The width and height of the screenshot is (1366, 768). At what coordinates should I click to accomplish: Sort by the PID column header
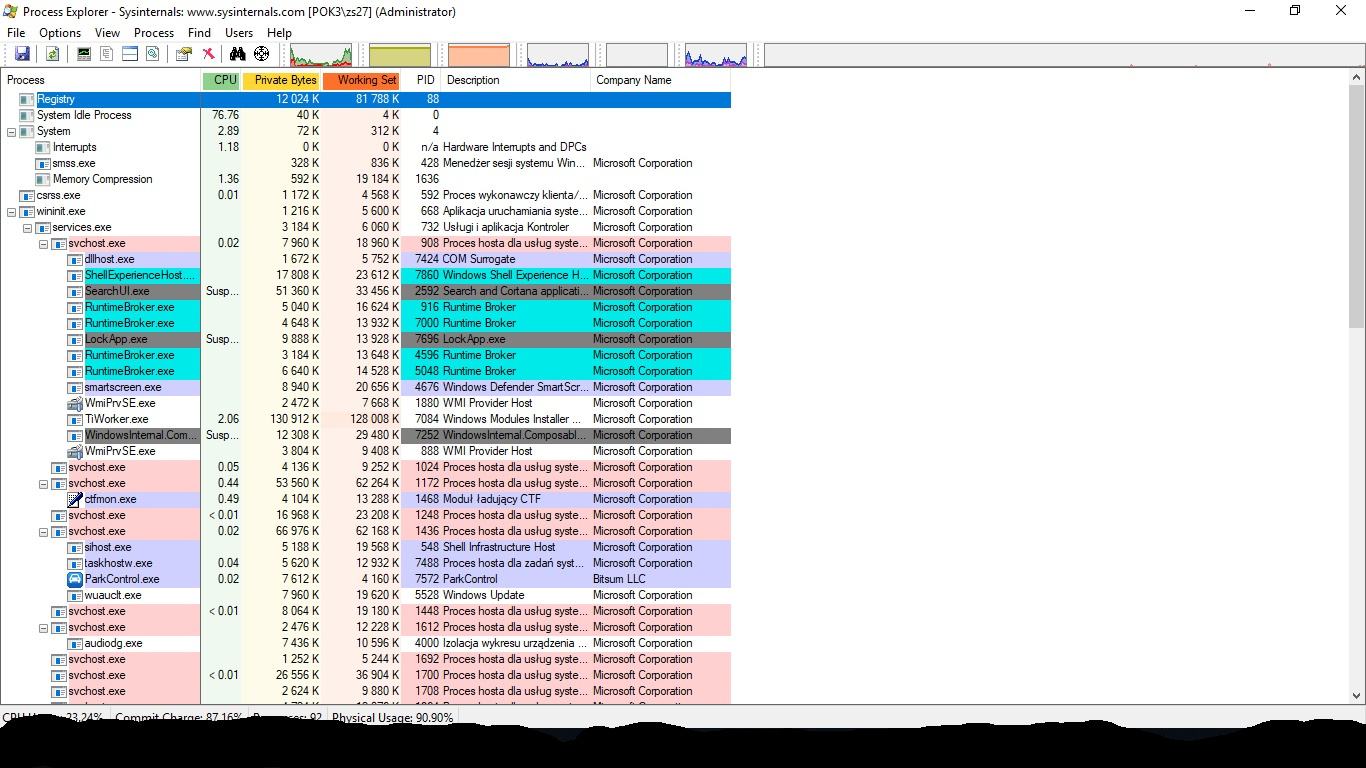coord(422,80)
